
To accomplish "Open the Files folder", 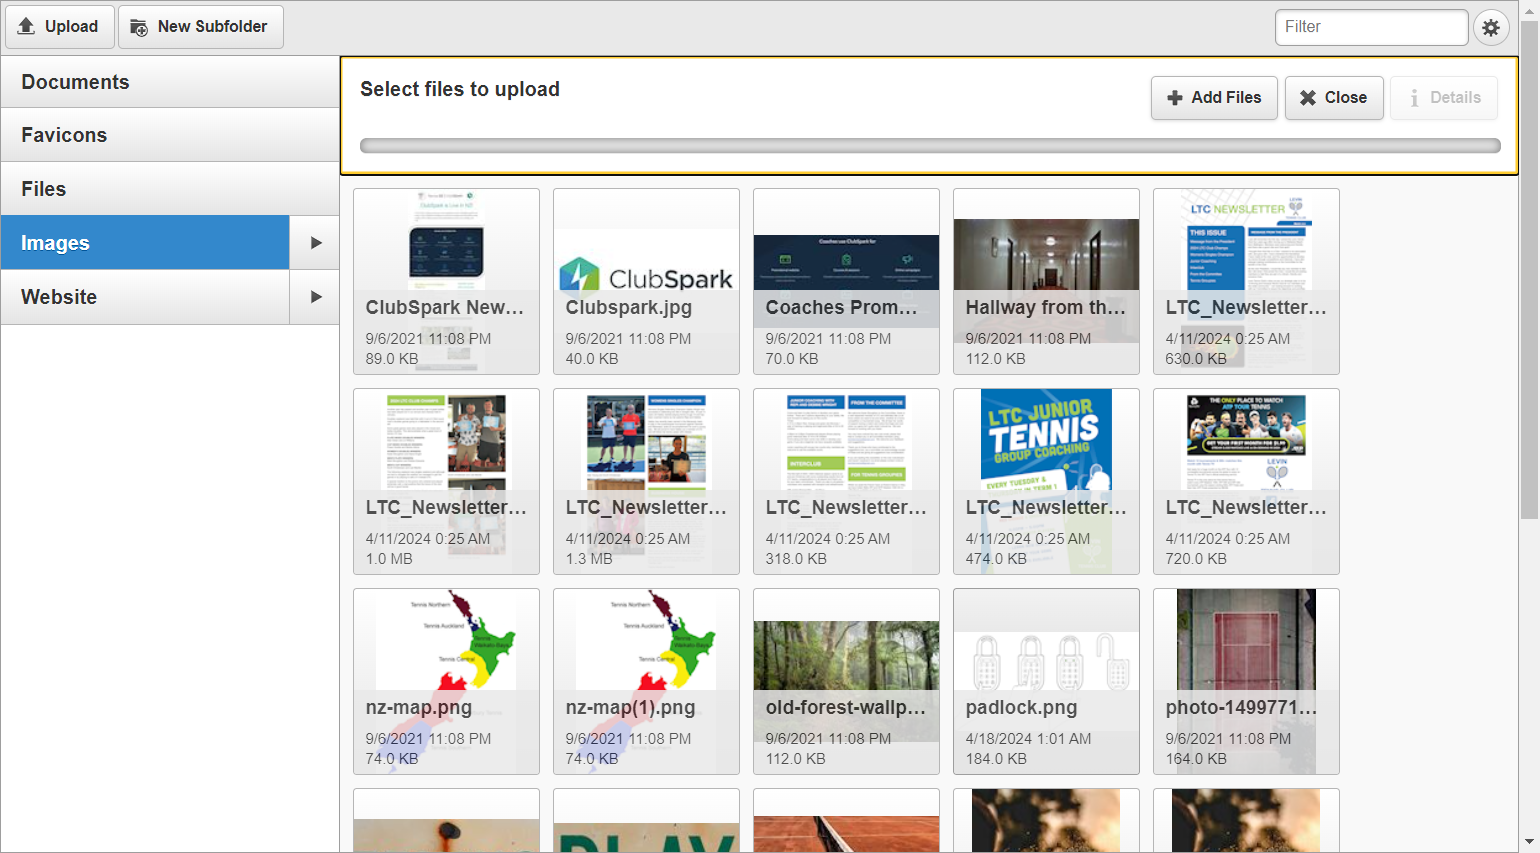I will coord(170,189).
